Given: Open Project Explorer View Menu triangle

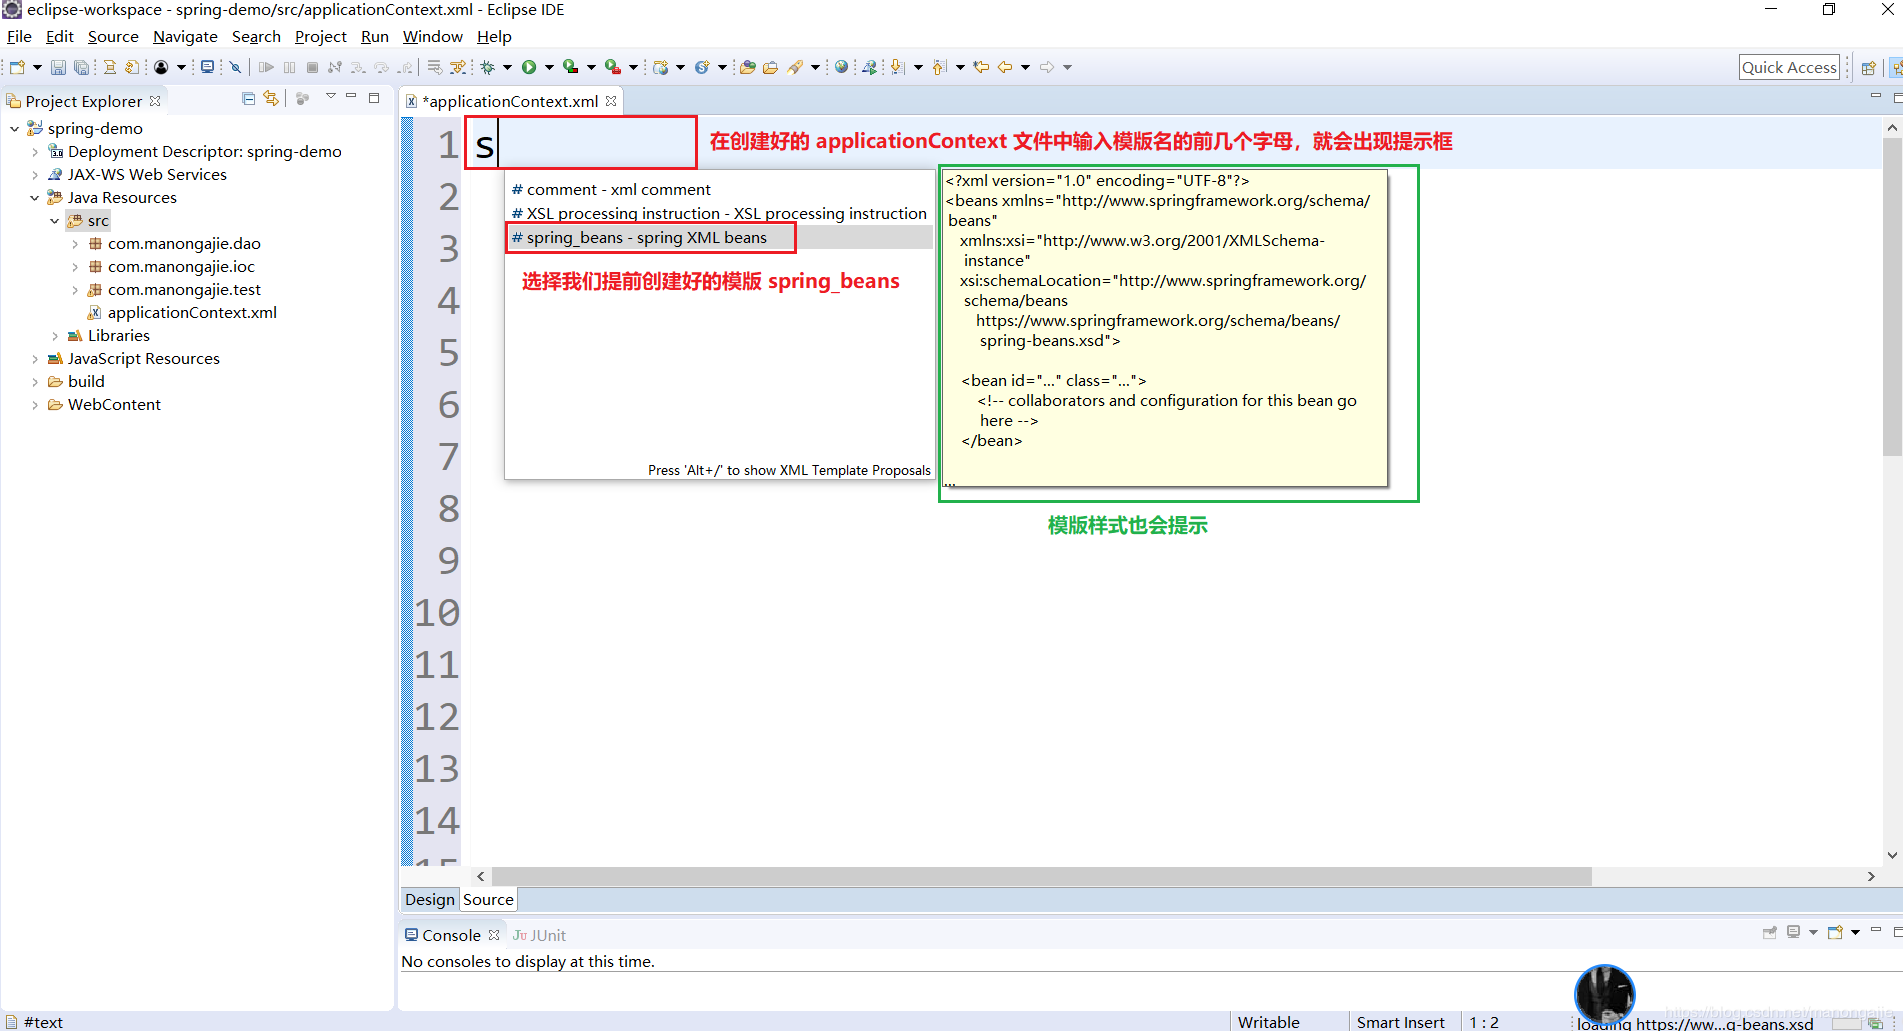Looking at the screenshot, I should [330, 97].
